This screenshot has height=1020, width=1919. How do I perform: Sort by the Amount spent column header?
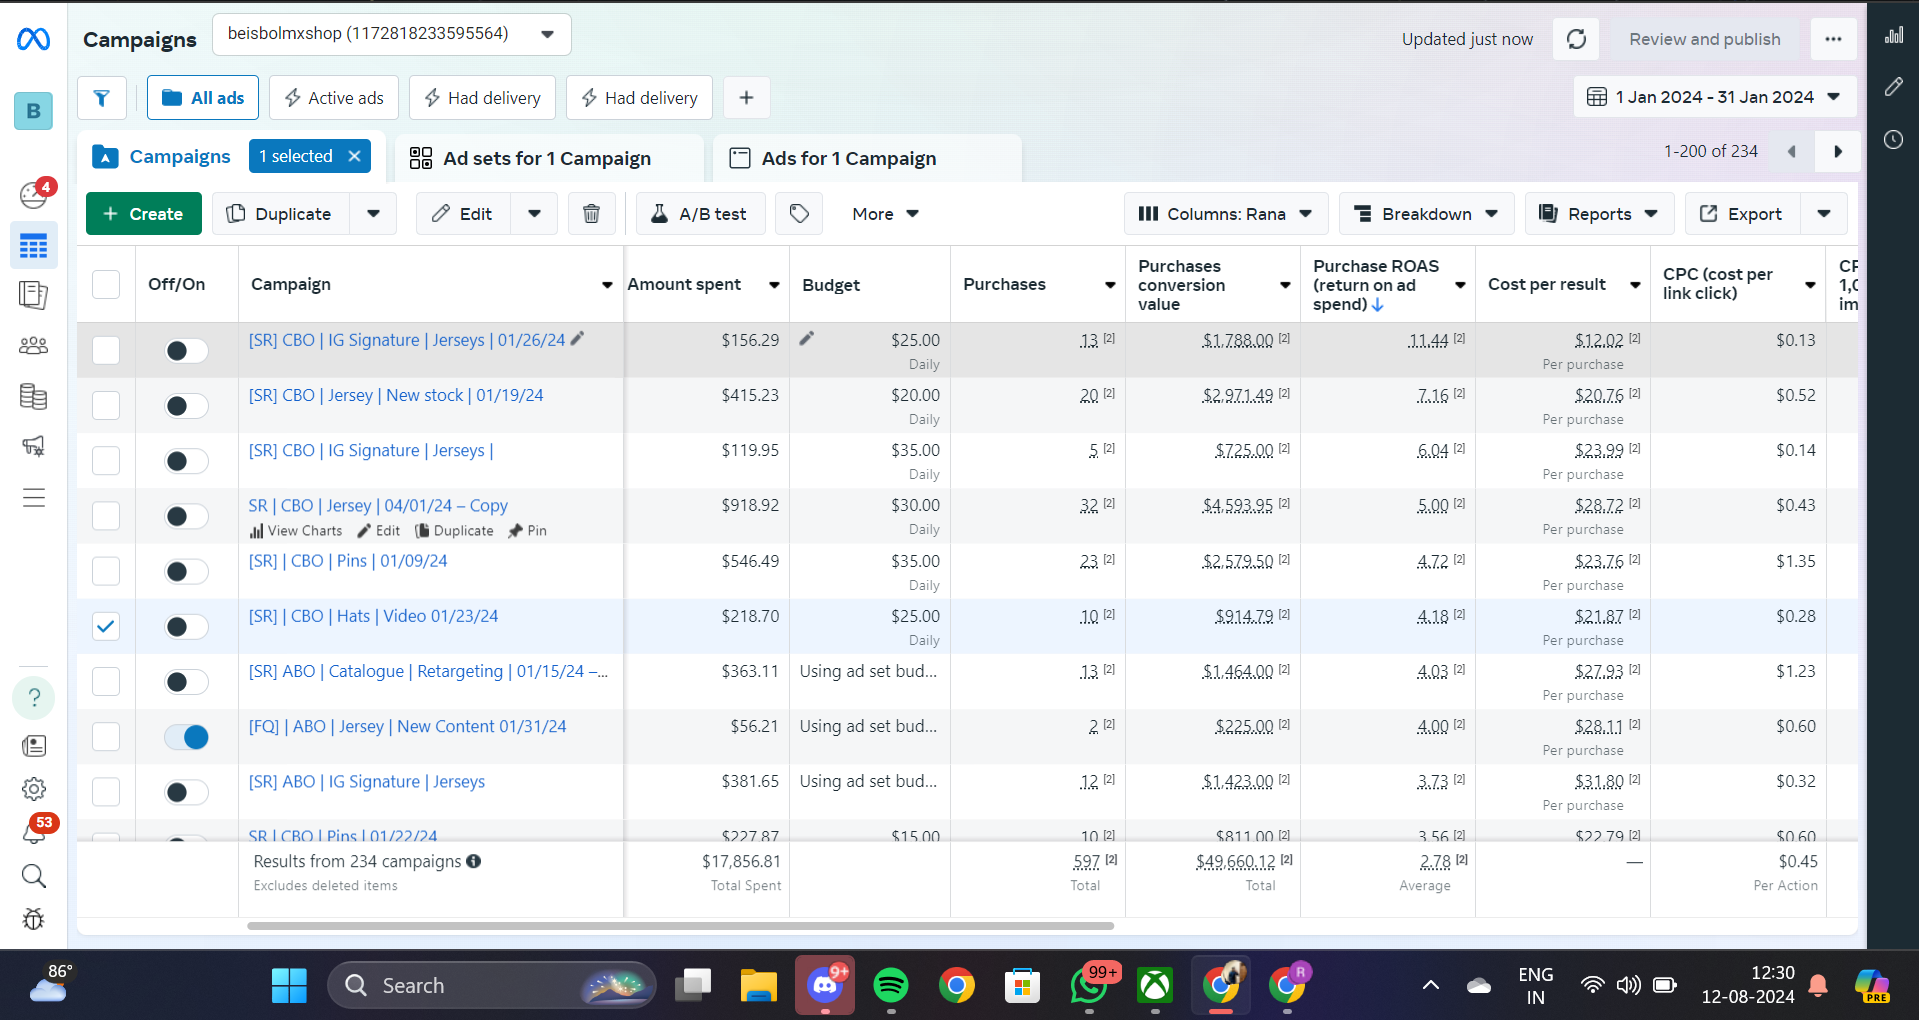[x=684, y=285]
